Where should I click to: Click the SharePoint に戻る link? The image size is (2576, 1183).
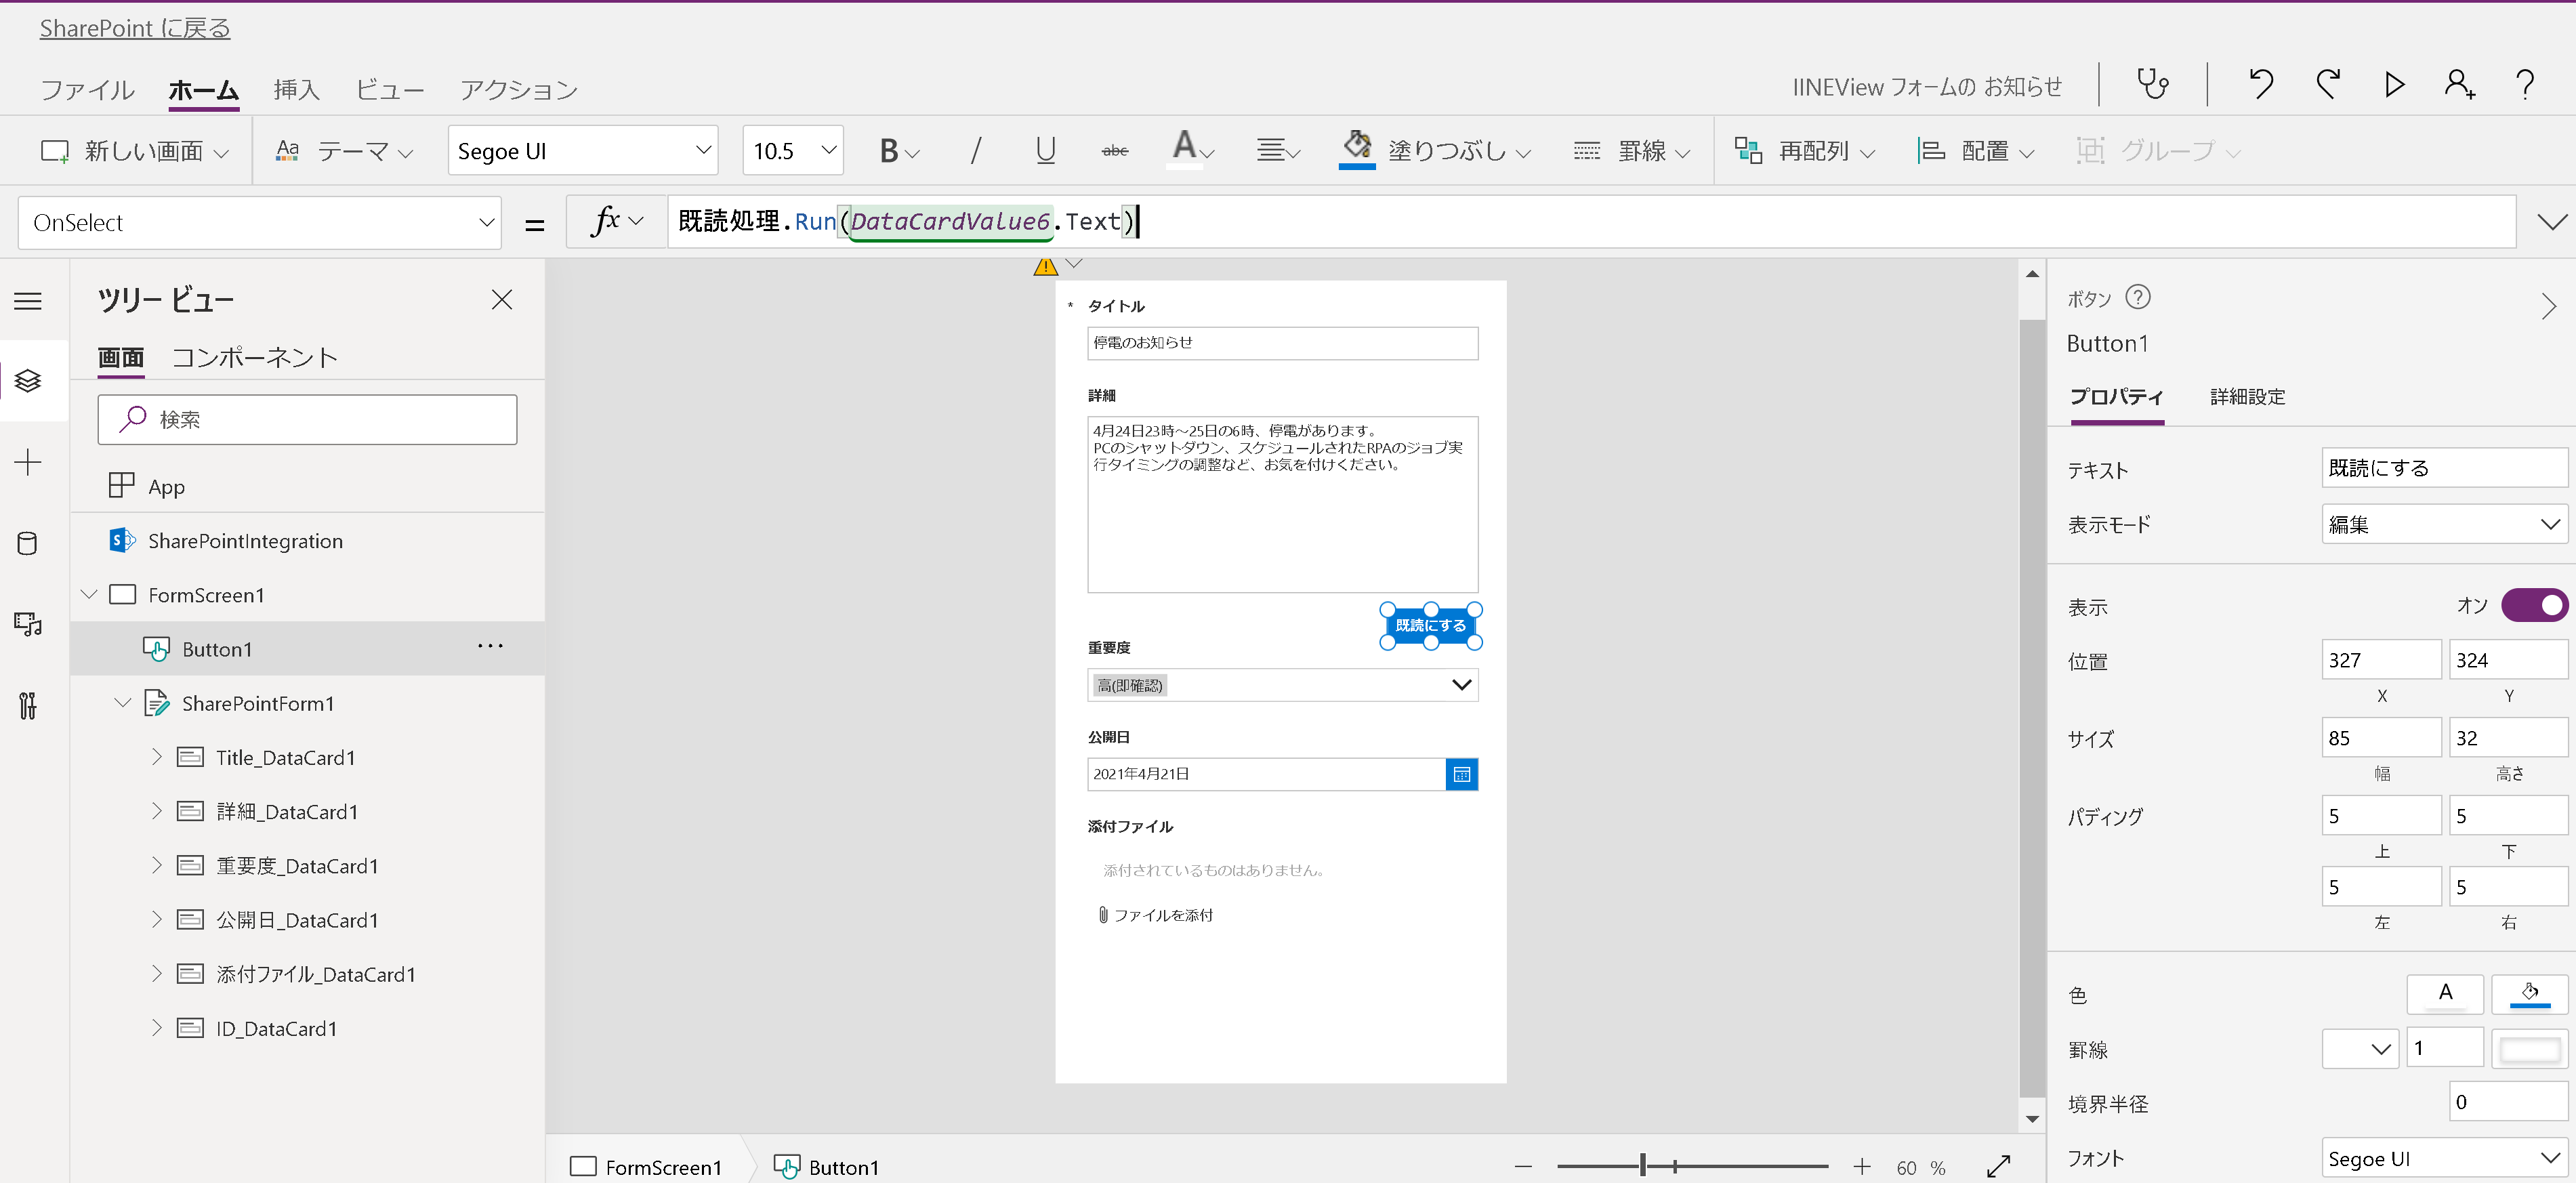[x=135, y=28]
